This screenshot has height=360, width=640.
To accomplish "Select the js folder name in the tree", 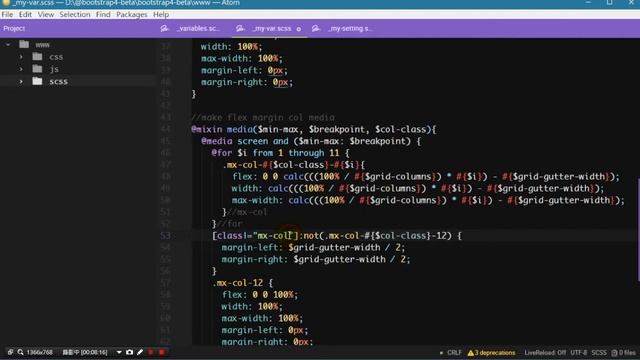I will pyautogui.click(x=54, y=69).
